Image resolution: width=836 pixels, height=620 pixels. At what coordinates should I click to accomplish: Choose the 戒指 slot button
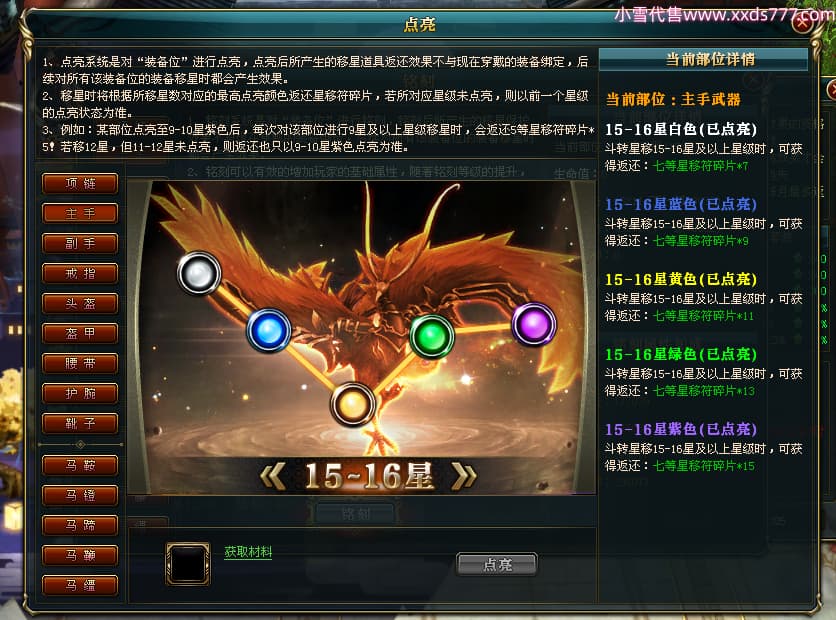pos(80,273)
